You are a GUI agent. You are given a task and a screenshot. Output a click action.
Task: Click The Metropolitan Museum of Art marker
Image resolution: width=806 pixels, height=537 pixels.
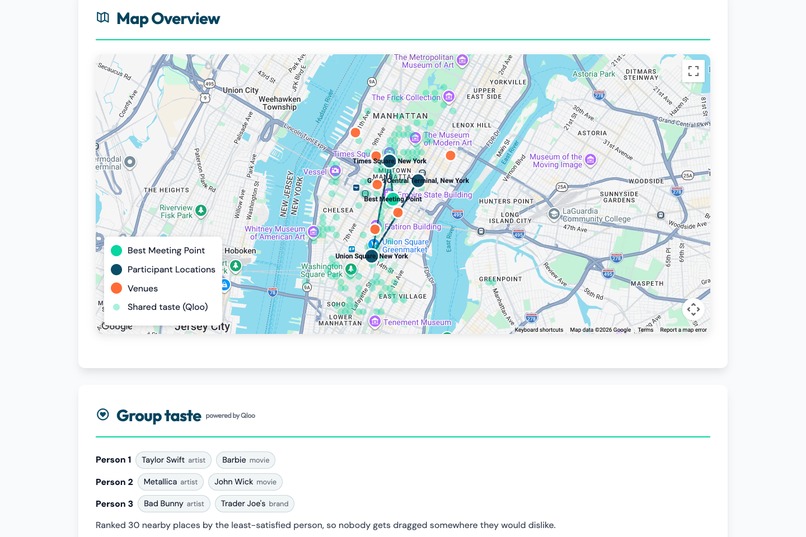pyautogui.click(x=462, y=60)
